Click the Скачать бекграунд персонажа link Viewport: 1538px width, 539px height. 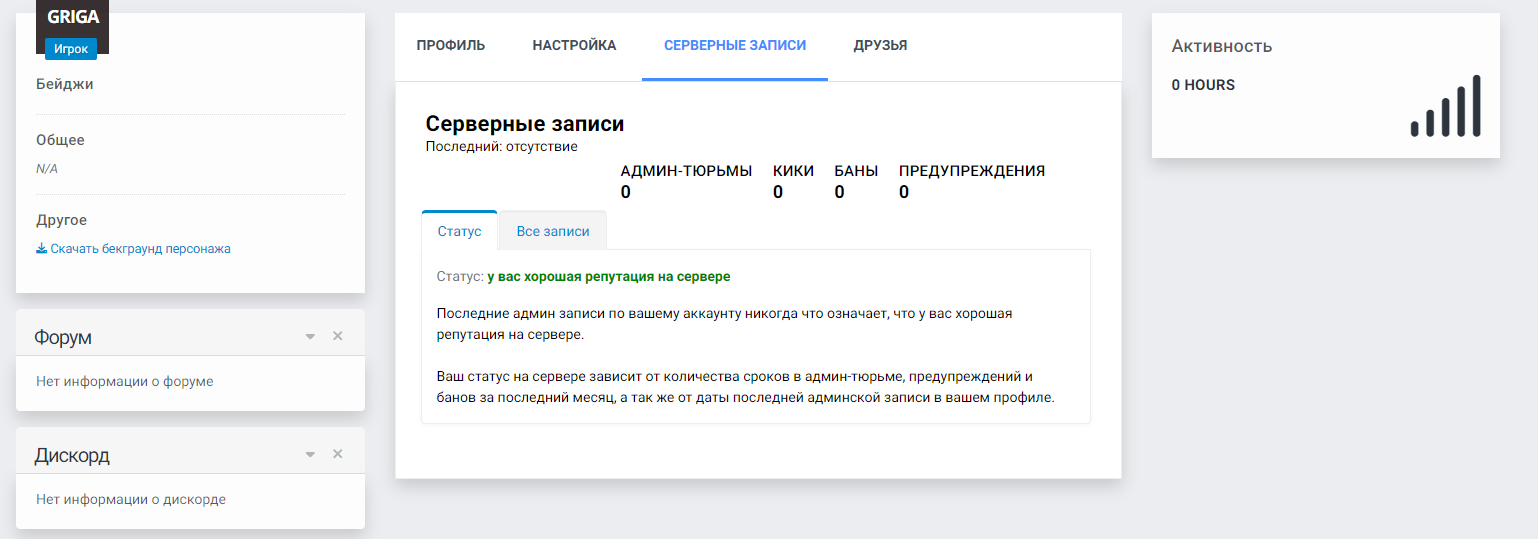(x=141, y=249)
